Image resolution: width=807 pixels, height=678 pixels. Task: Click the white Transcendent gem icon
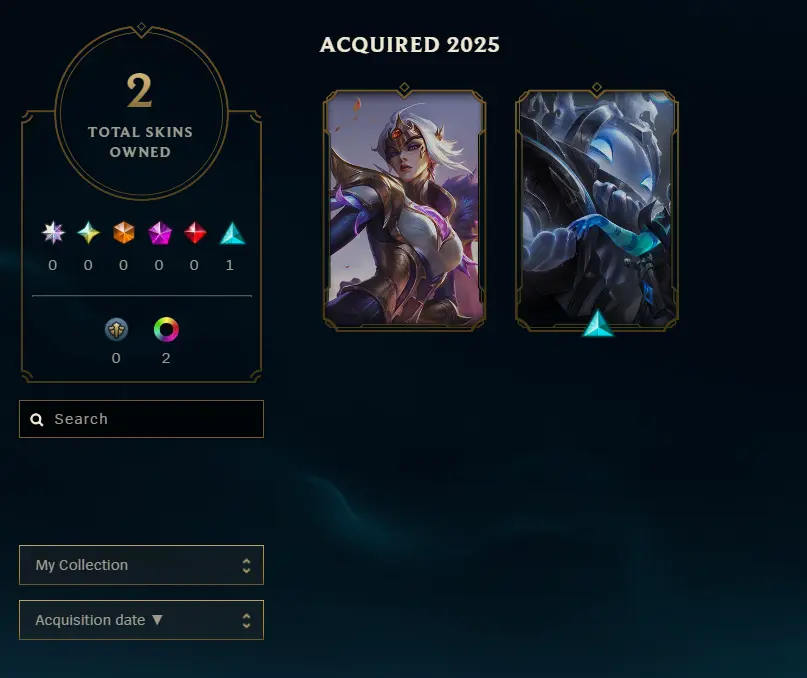click(53, 233)
